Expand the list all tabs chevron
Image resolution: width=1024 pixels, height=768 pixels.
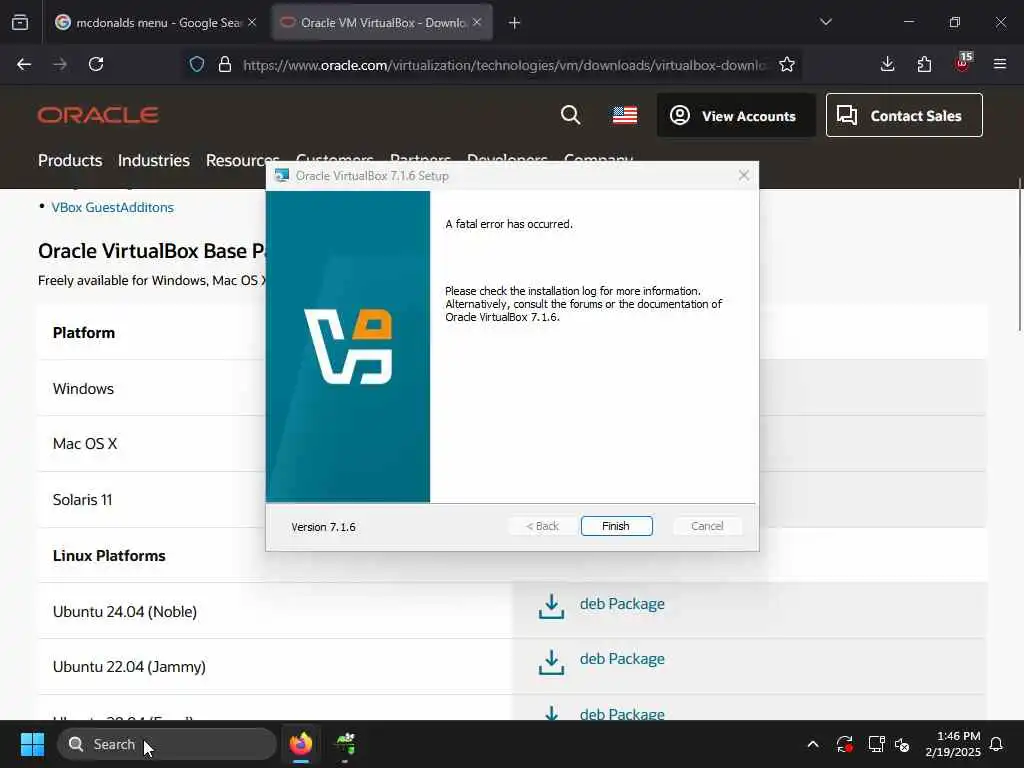[x=826, y=22]
